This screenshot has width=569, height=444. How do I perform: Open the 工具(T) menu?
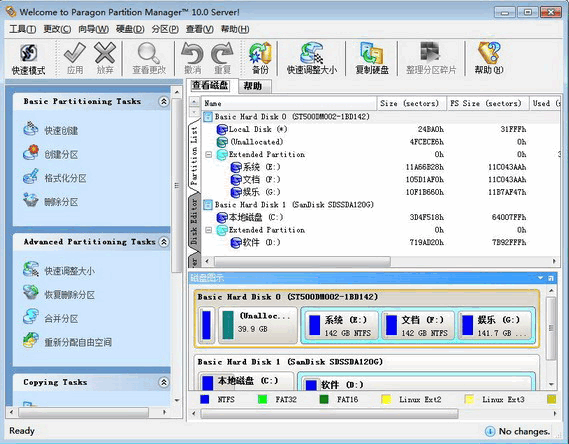[x=22, y=29]
